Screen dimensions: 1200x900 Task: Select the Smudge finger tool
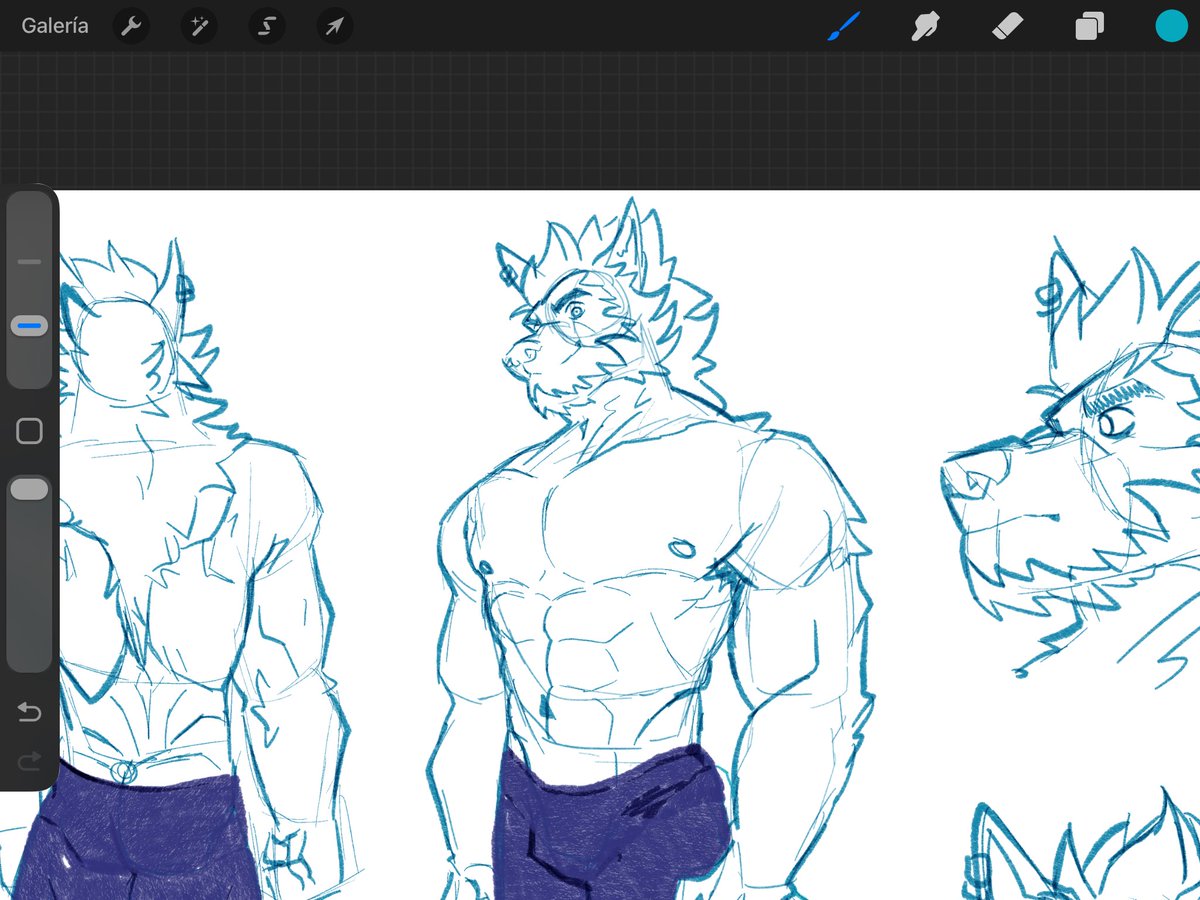(x=926, y=26)
